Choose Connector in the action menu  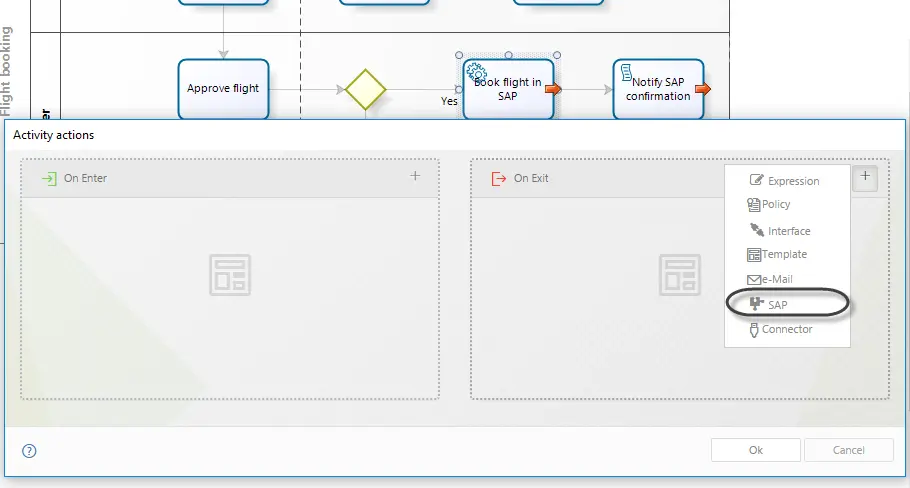point(787,329)
